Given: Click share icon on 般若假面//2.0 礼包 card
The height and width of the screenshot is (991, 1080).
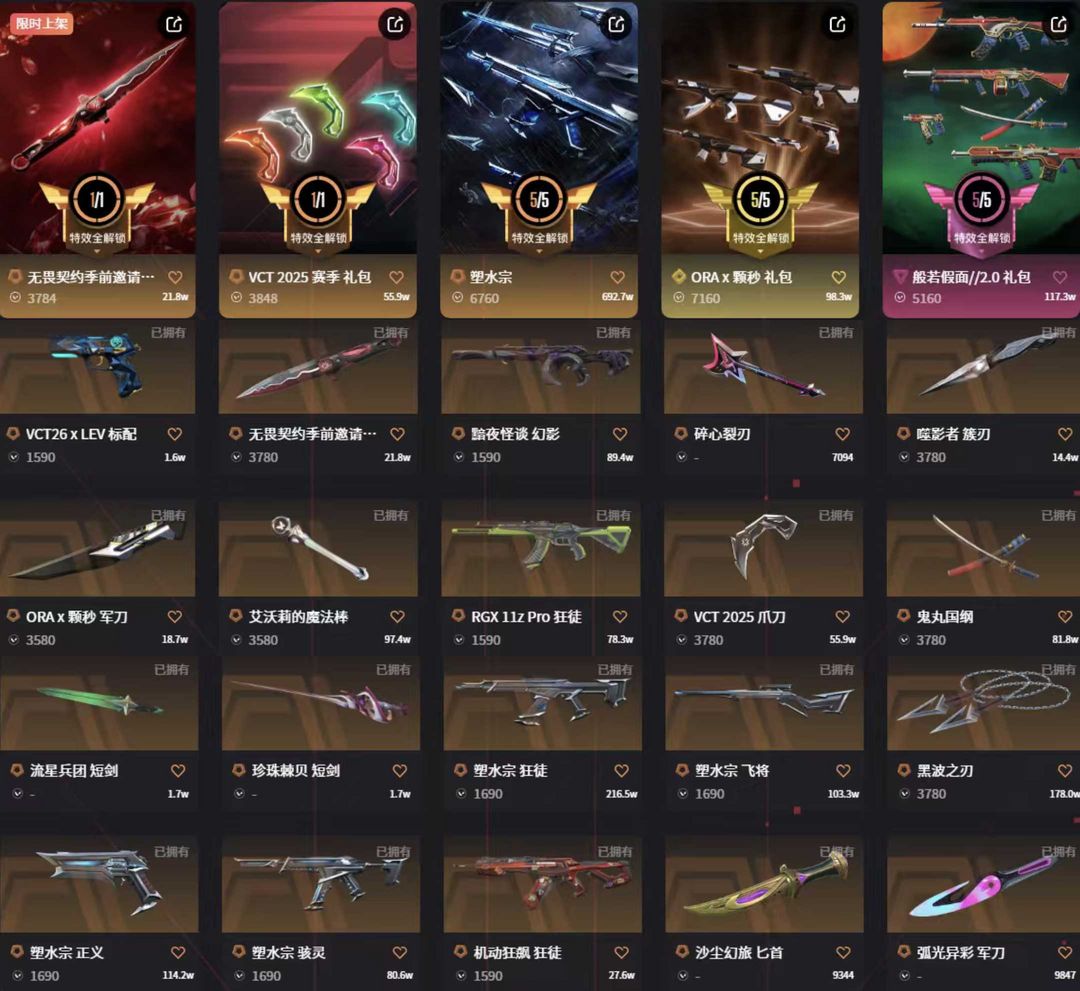Looking at the screenshot, I should (1059, 25).
